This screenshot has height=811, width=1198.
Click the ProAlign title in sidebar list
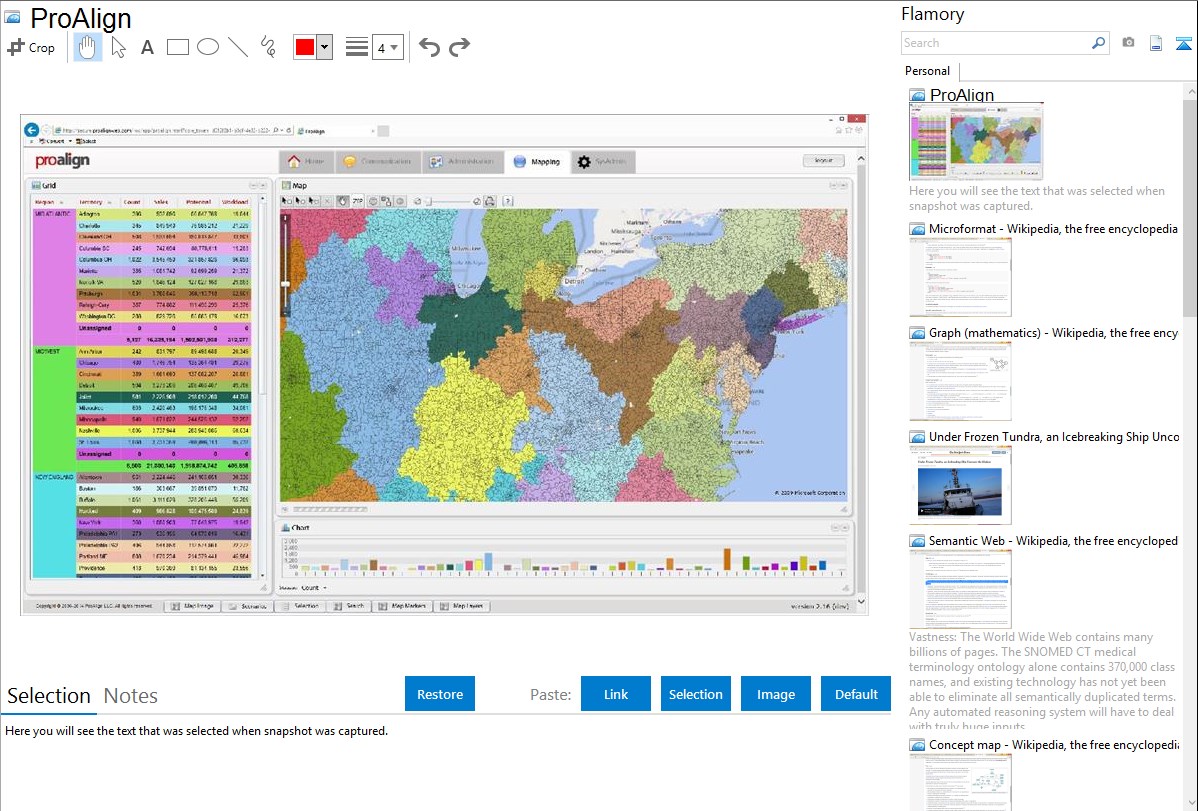(x=962, y=95)
